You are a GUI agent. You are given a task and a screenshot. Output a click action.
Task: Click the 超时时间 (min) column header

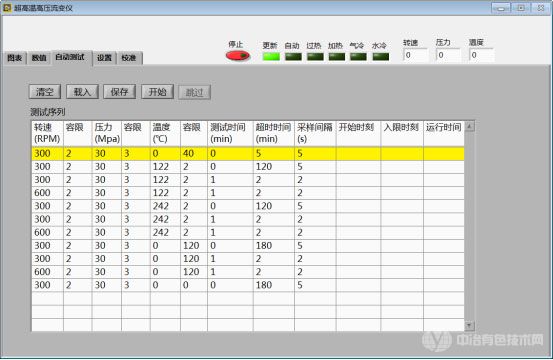(274, 133)
